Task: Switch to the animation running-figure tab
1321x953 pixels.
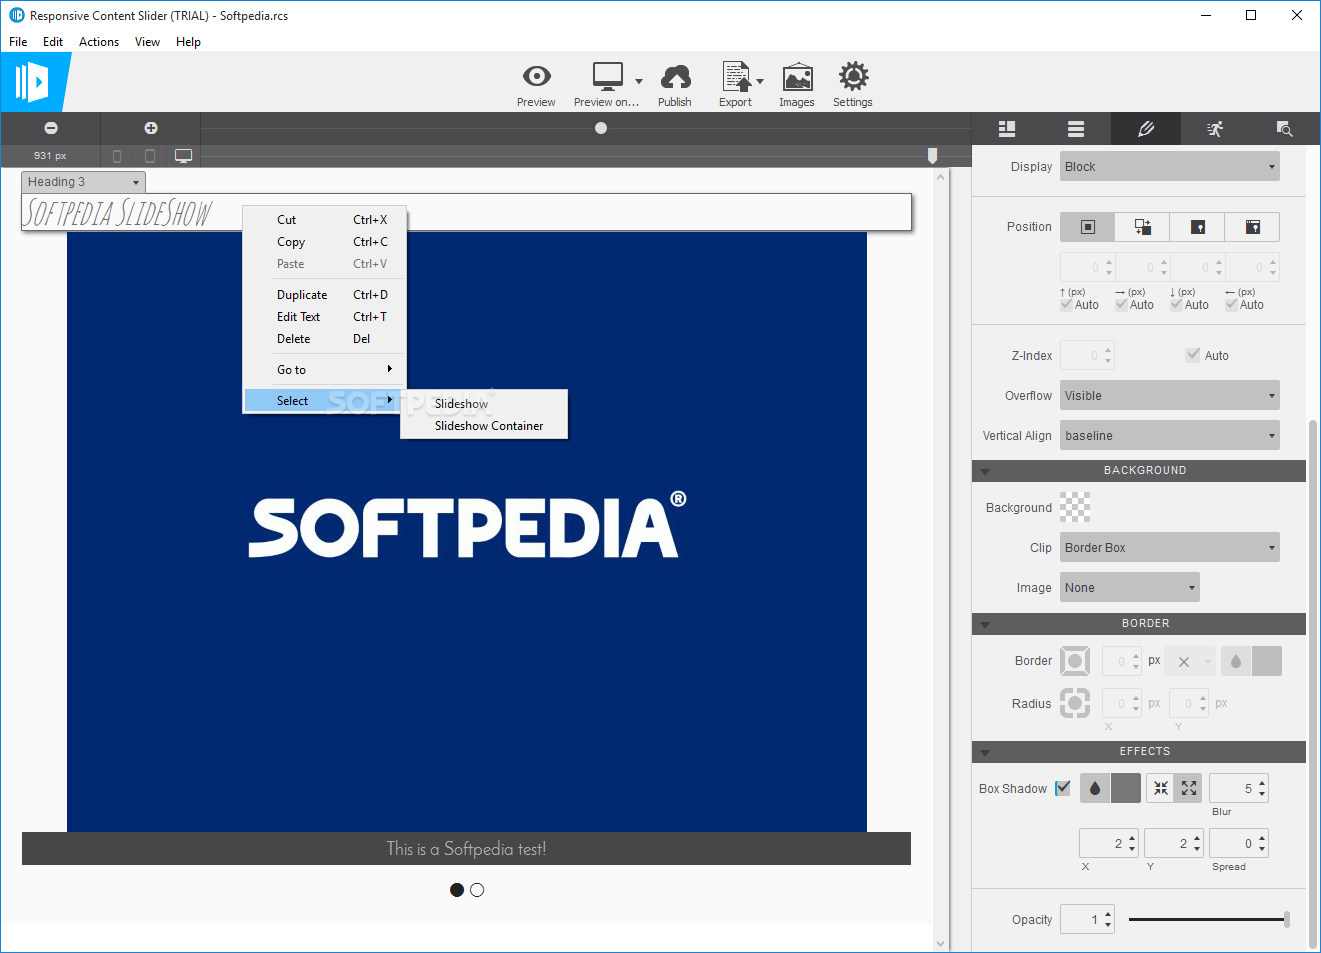Action: [1215, 129]
